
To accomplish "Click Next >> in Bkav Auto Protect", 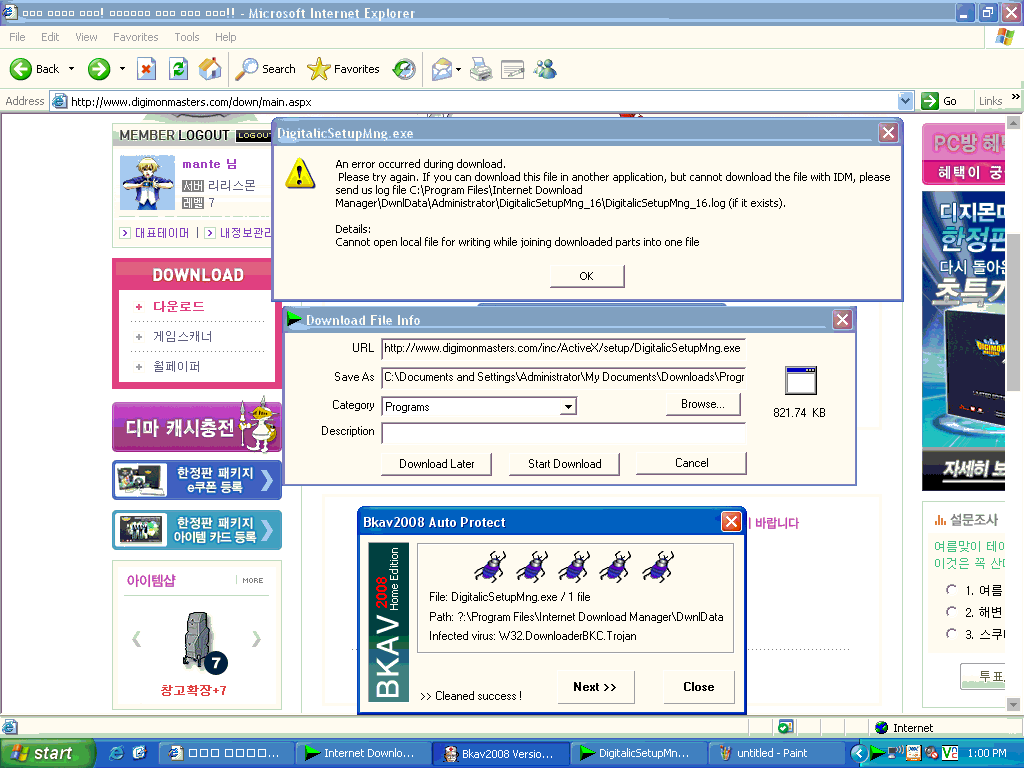I will (595, 687).
